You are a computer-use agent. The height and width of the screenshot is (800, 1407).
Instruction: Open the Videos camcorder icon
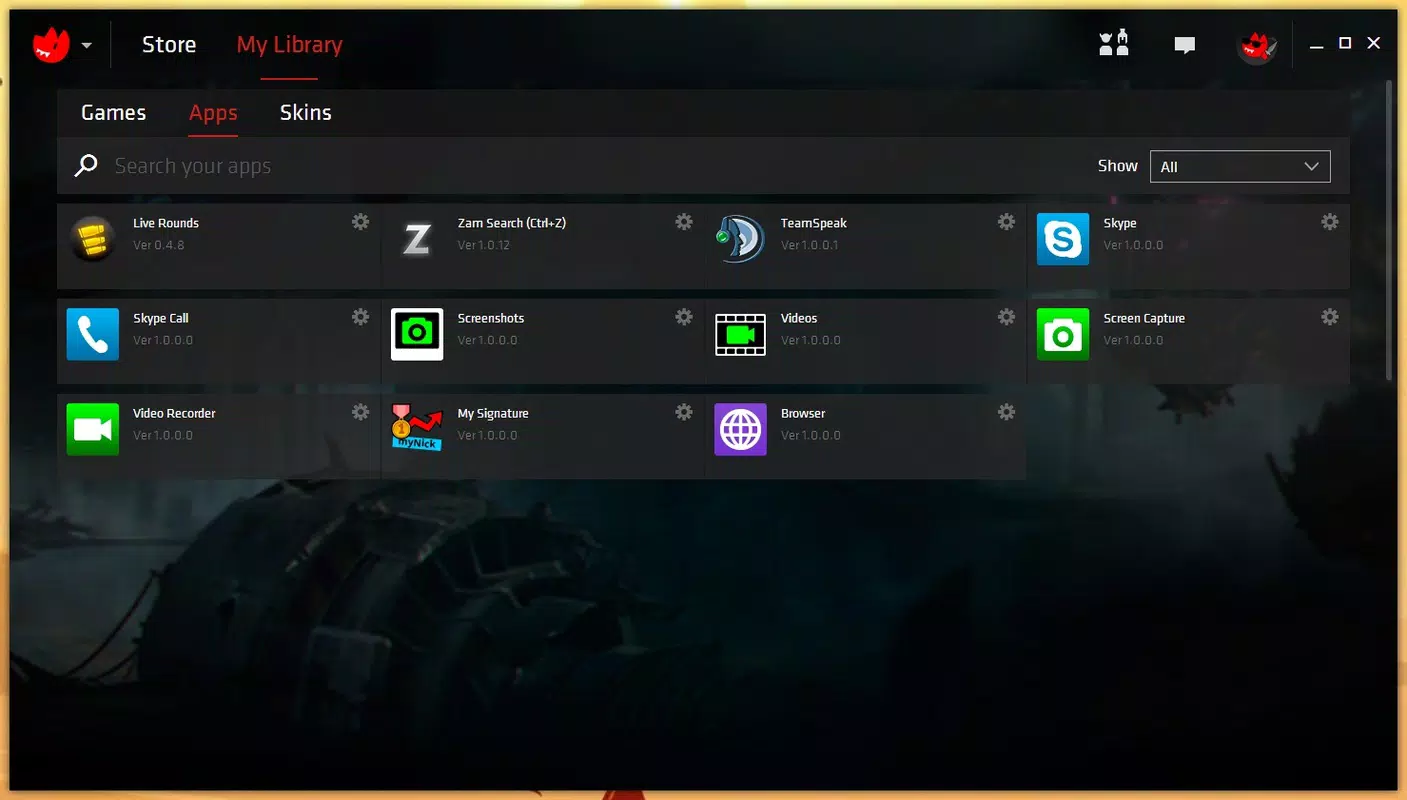tap(740, 334)
